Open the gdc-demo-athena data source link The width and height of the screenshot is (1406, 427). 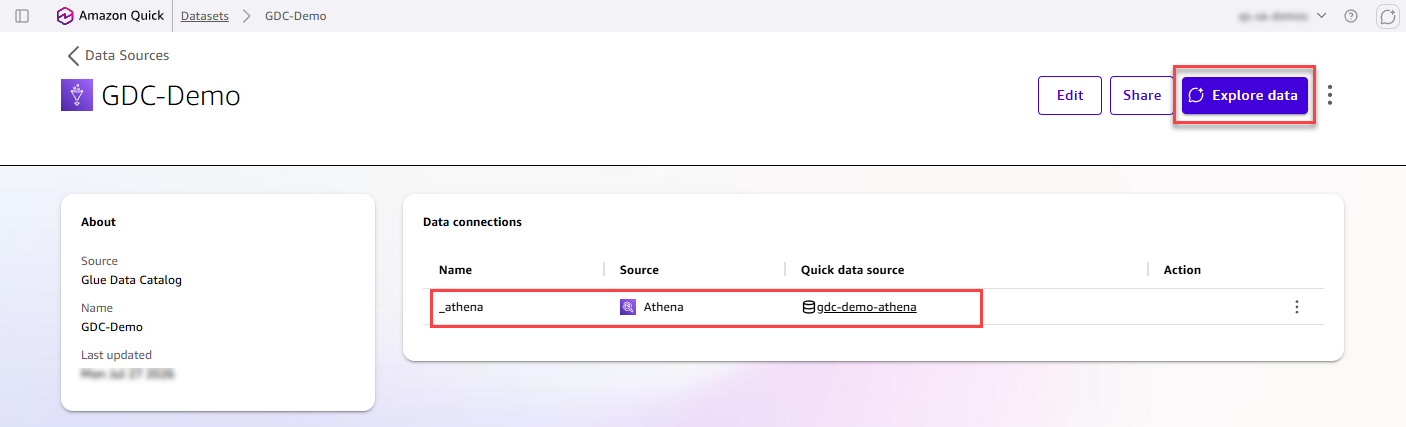[x=867, y=307]
